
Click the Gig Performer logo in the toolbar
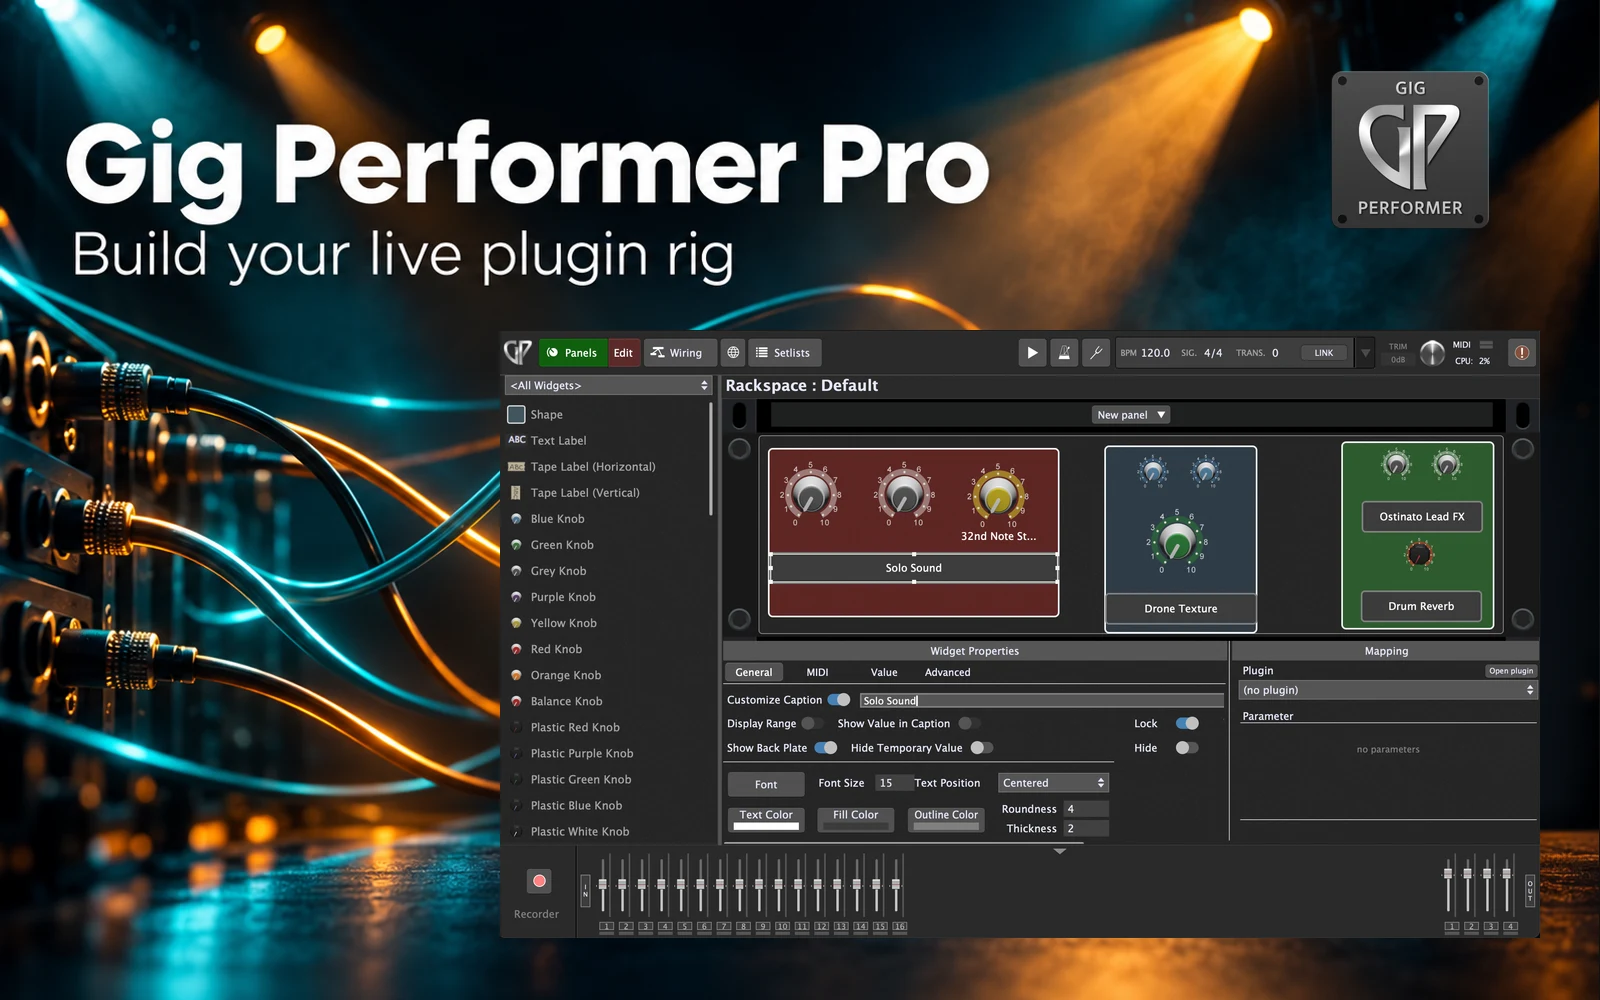pos(518,352)
